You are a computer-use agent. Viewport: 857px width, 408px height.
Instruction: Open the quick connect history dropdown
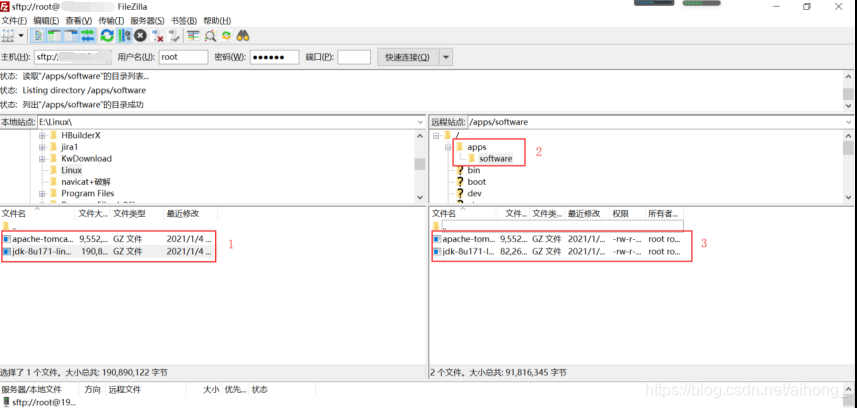pos(447,57)
